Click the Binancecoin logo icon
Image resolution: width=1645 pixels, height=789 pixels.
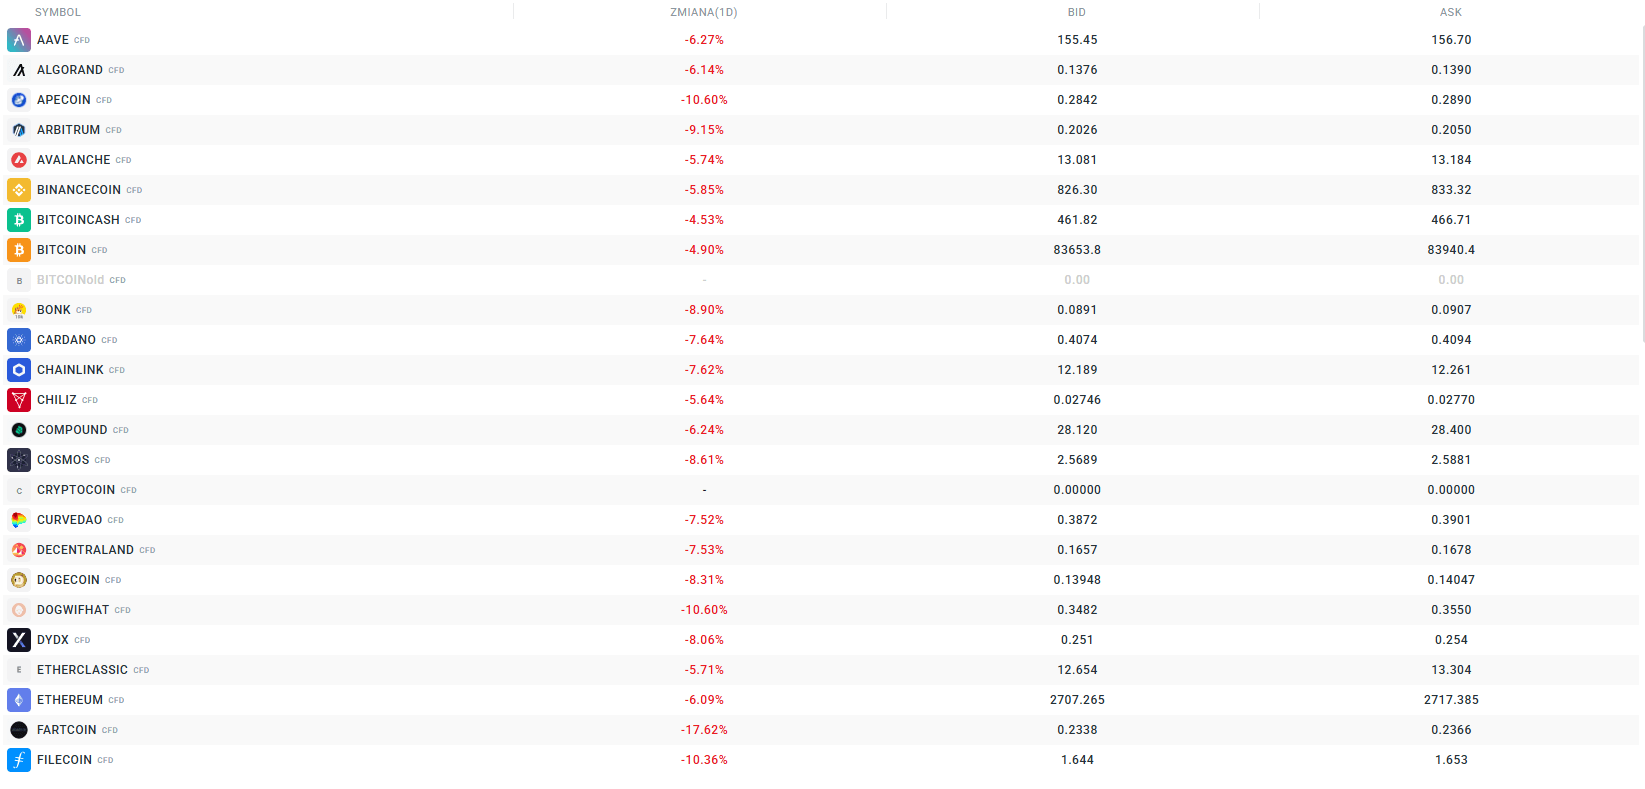(x=19, y=190)
